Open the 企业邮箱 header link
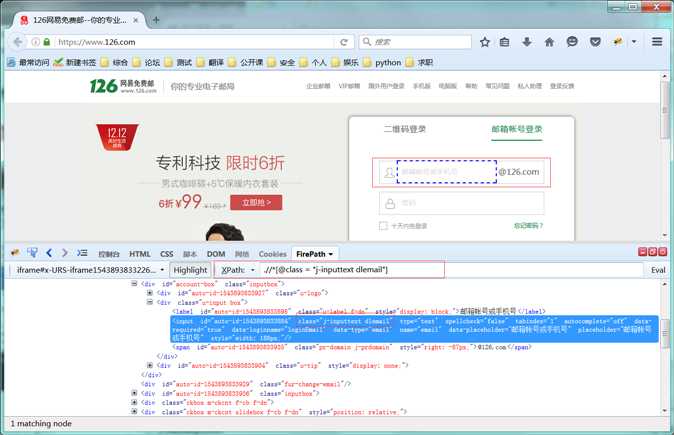This screenshot has width=674, height=435. pyautogui.click(x=318, y=86)
